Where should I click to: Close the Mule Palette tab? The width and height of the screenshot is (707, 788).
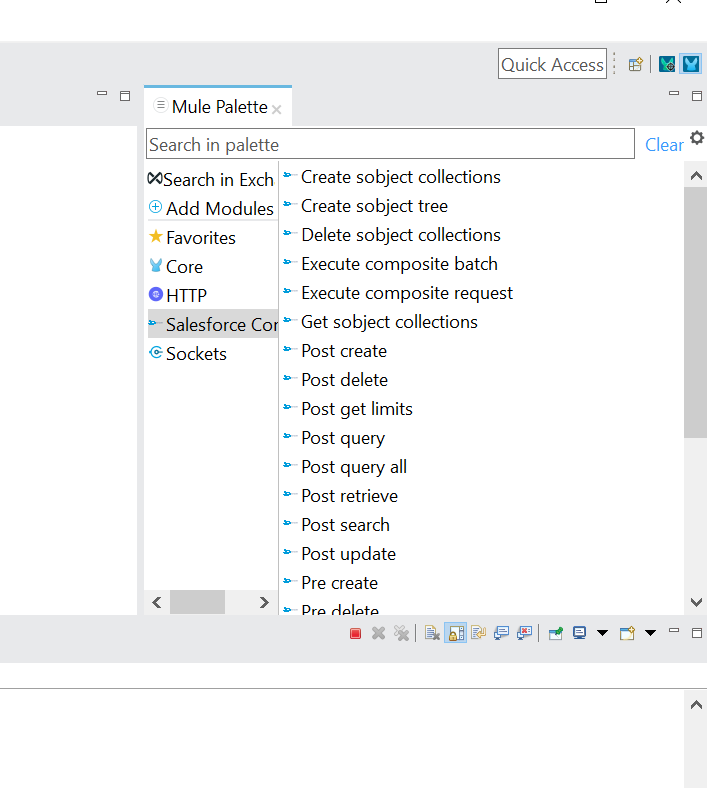(x=277, y=109)
